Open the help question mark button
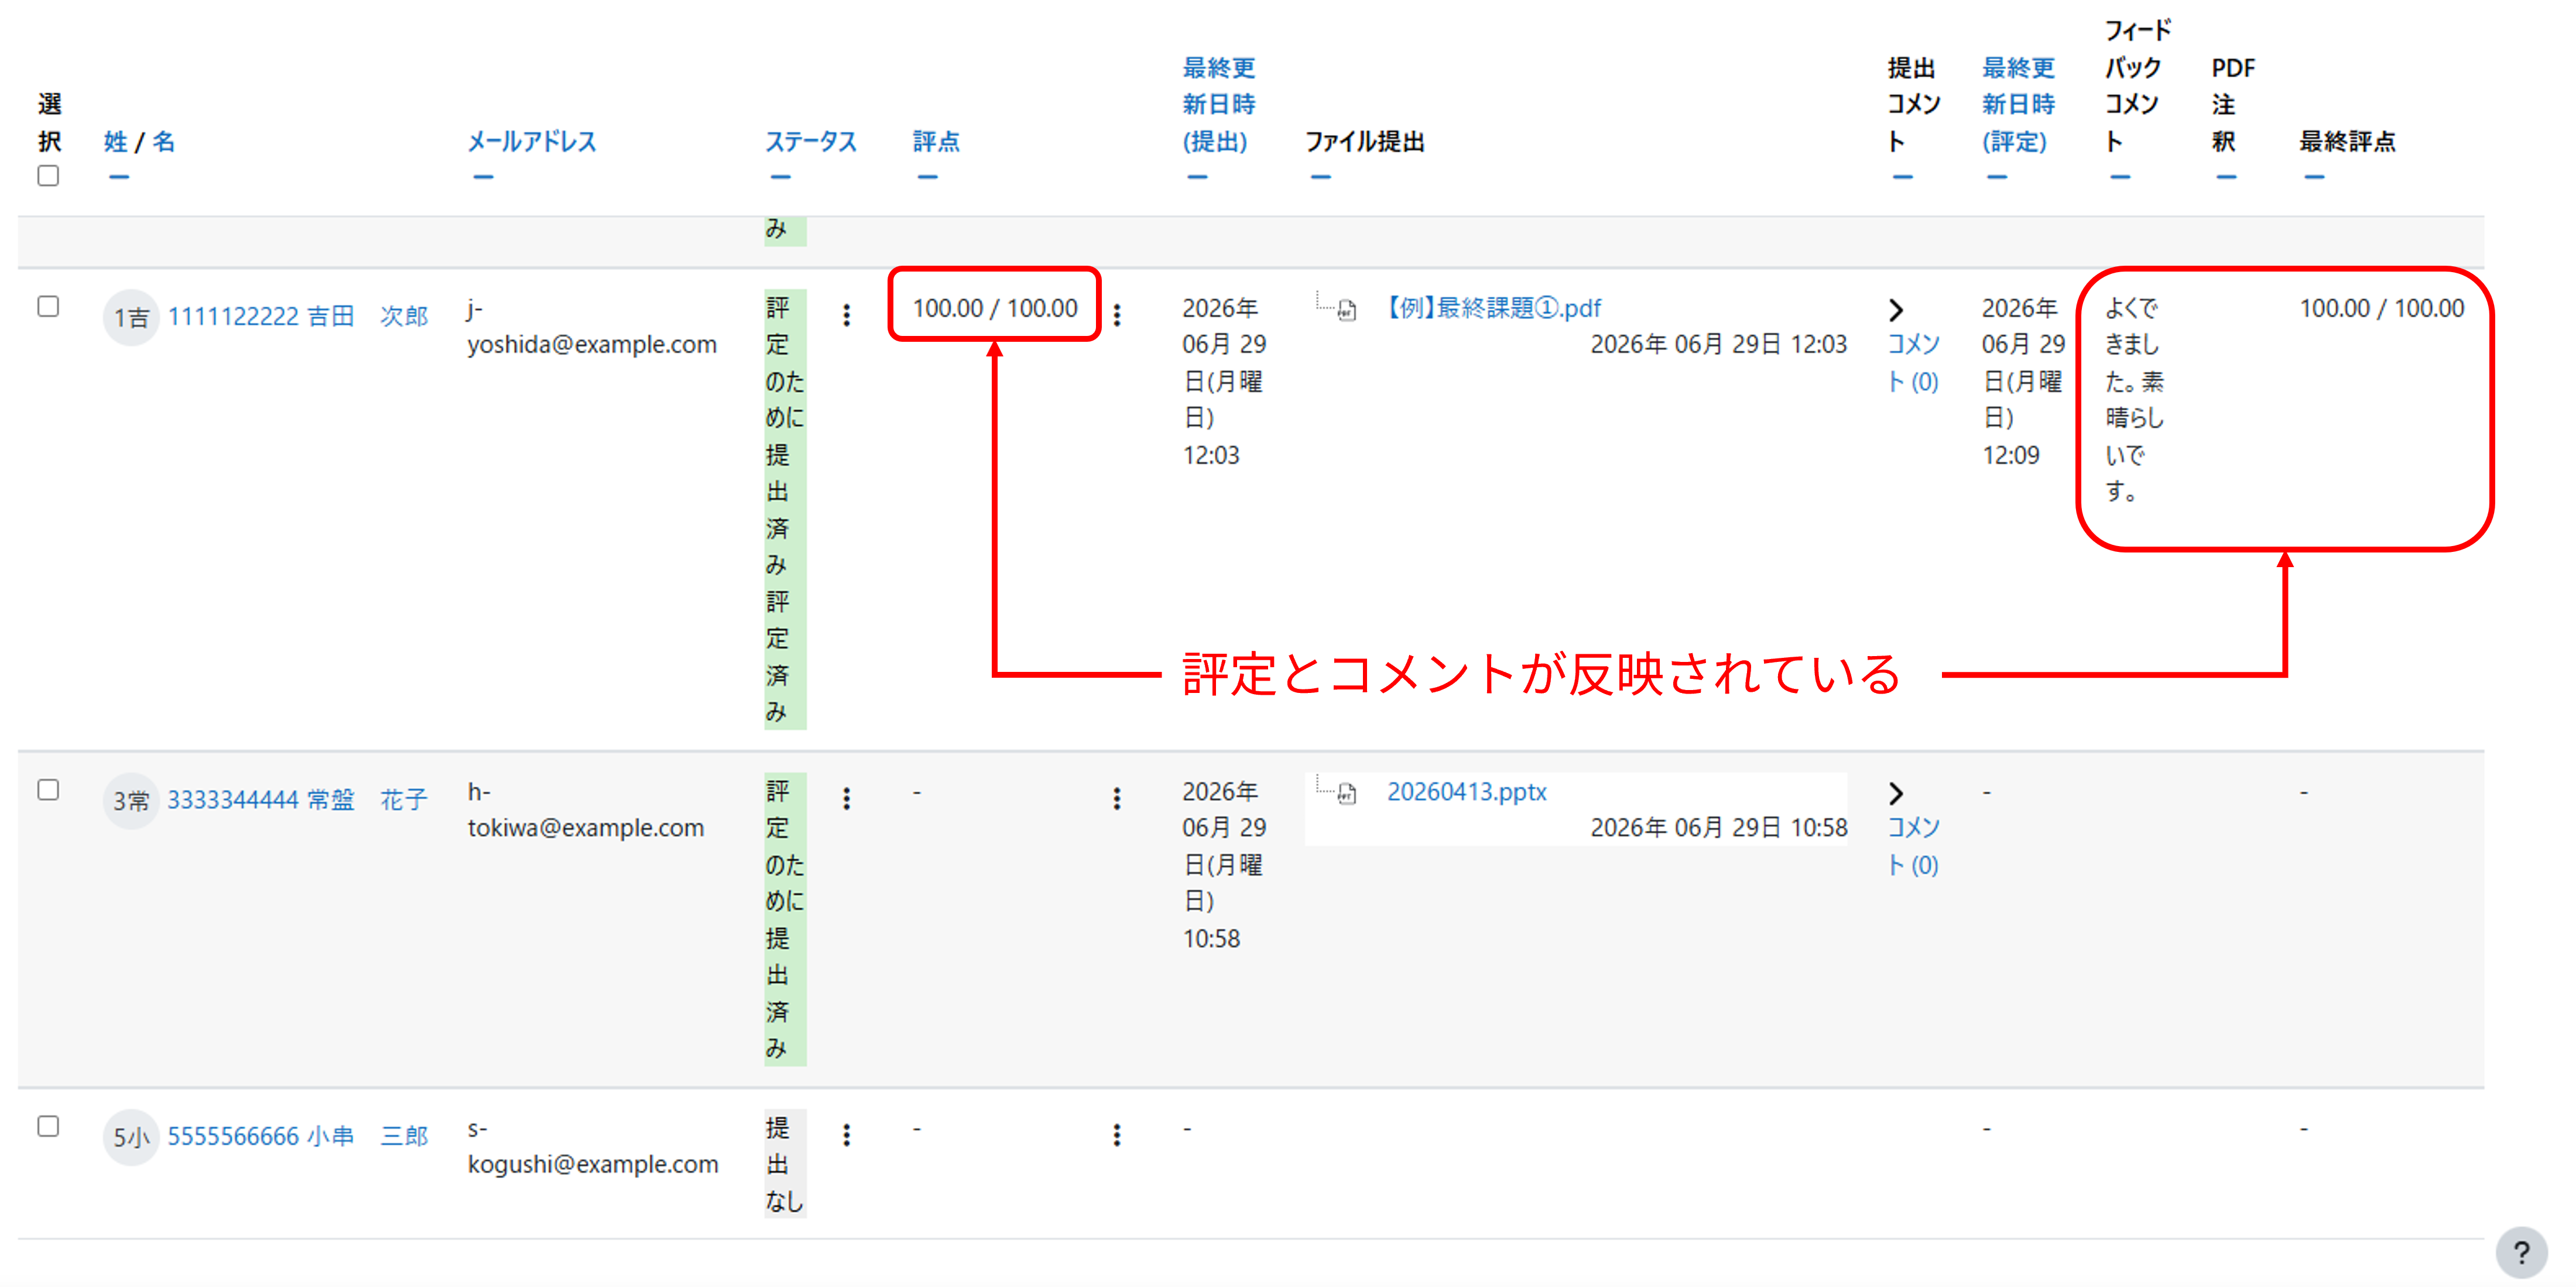2576x1287 pixels. click(x=2520, y=1251)
